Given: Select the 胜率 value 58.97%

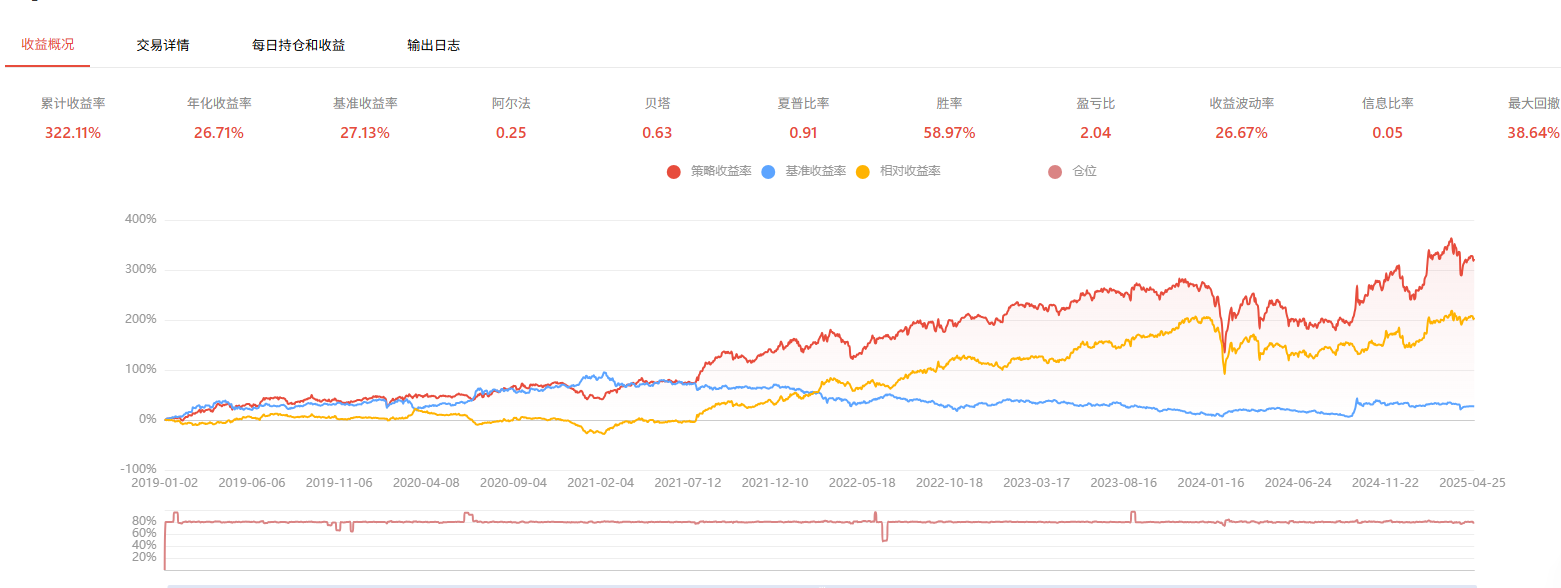Looking at the screenshot, I should click(949, 133).
